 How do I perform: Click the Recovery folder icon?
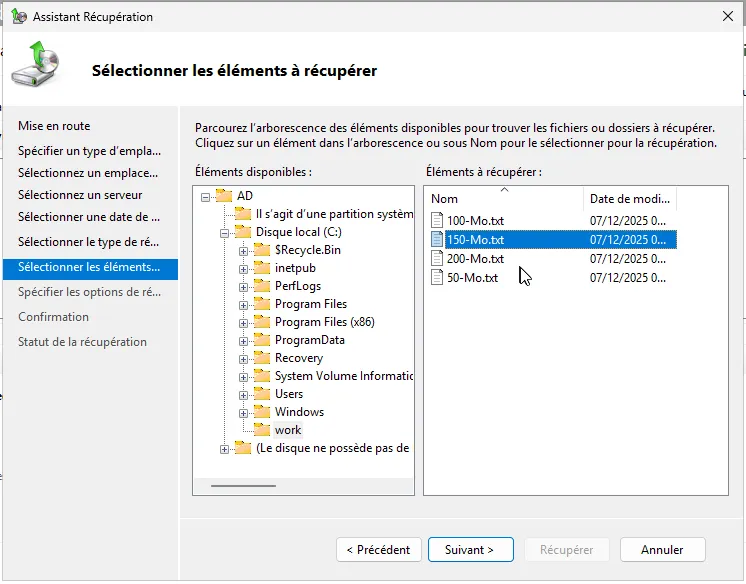pos(262,358)
